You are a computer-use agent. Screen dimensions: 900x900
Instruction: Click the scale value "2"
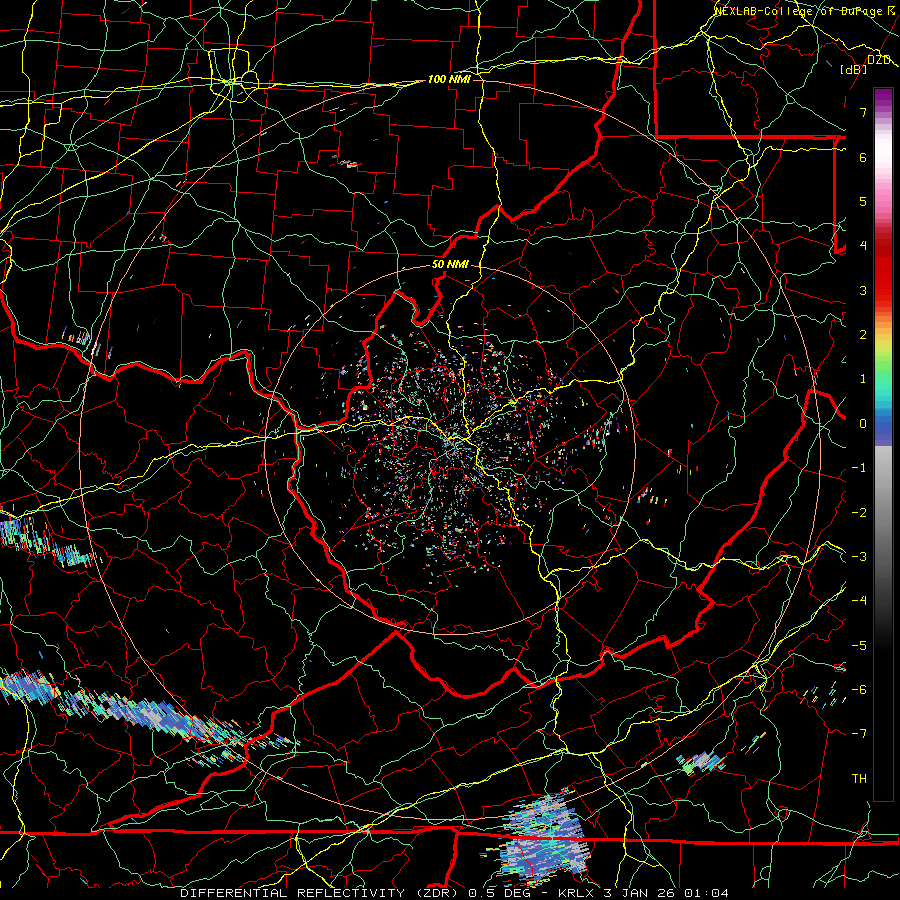(863, 335)
